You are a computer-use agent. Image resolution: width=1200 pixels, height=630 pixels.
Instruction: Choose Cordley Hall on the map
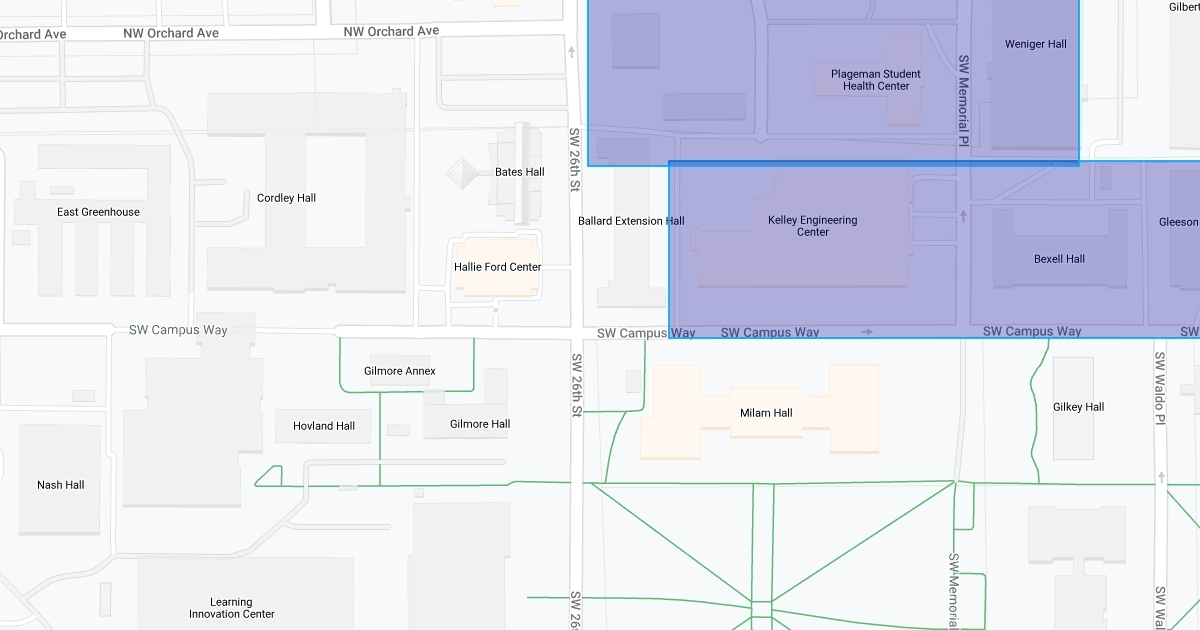(x=286, y=198)
